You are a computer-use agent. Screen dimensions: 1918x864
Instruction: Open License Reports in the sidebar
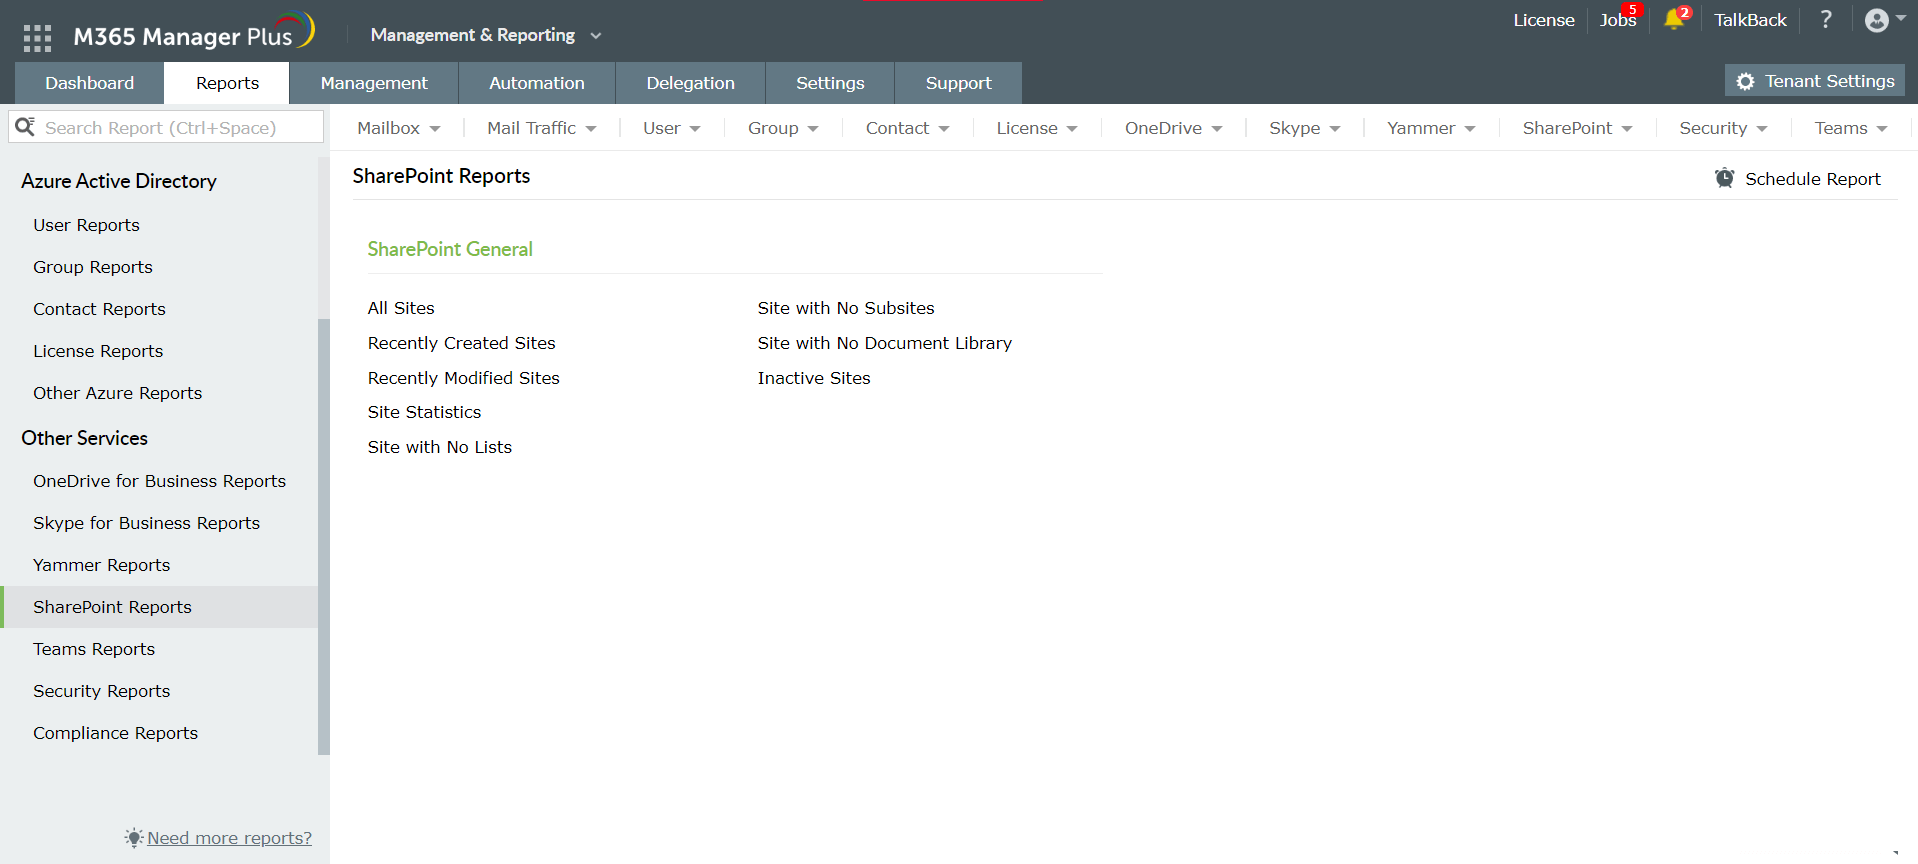[x=98, y=351]
